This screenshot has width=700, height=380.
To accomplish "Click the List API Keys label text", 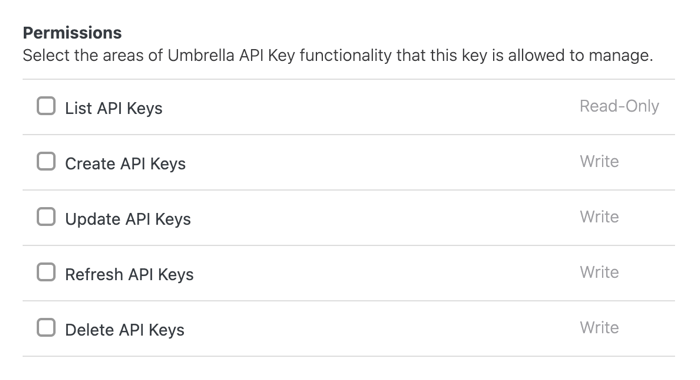I will (114, 109).
